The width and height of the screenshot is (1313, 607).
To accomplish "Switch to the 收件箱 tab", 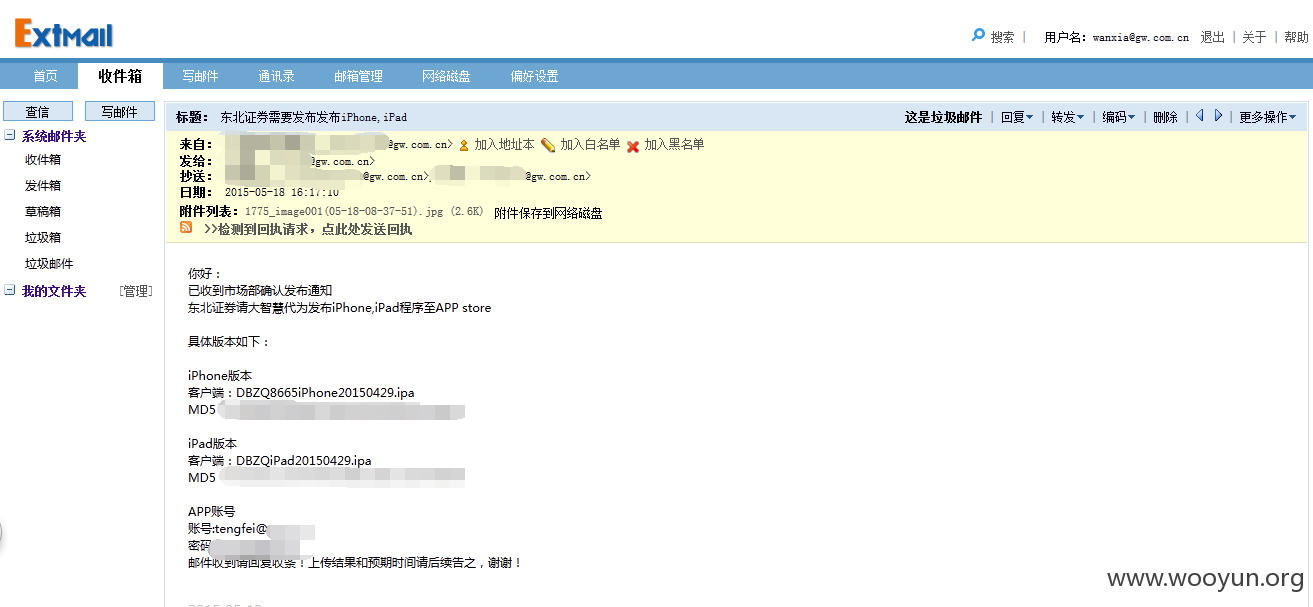I will 120,76.
